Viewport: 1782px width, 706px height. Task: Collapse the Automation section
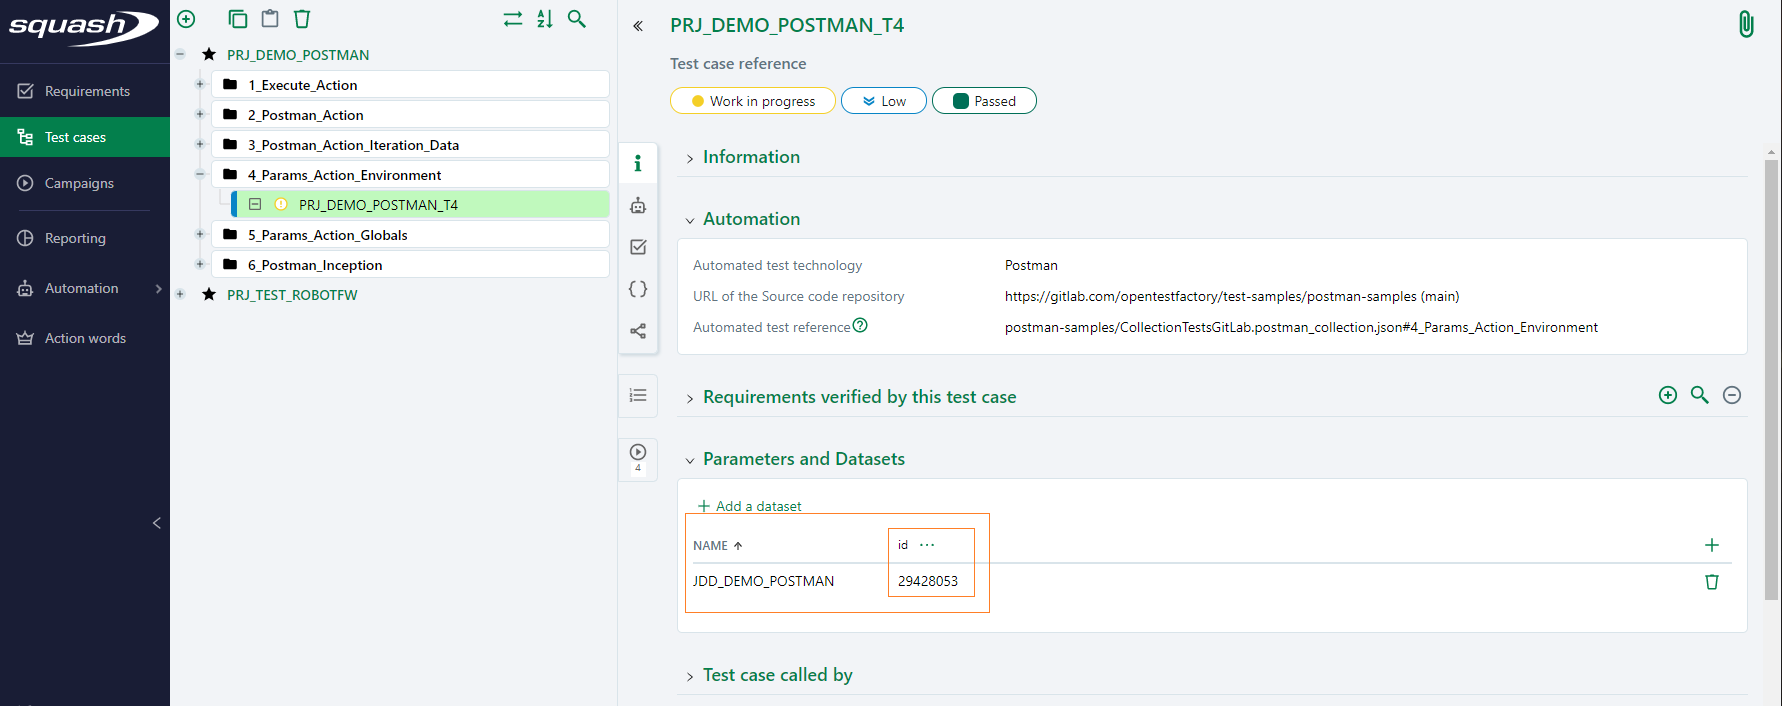pyautogui.click(x=750, y=219)
